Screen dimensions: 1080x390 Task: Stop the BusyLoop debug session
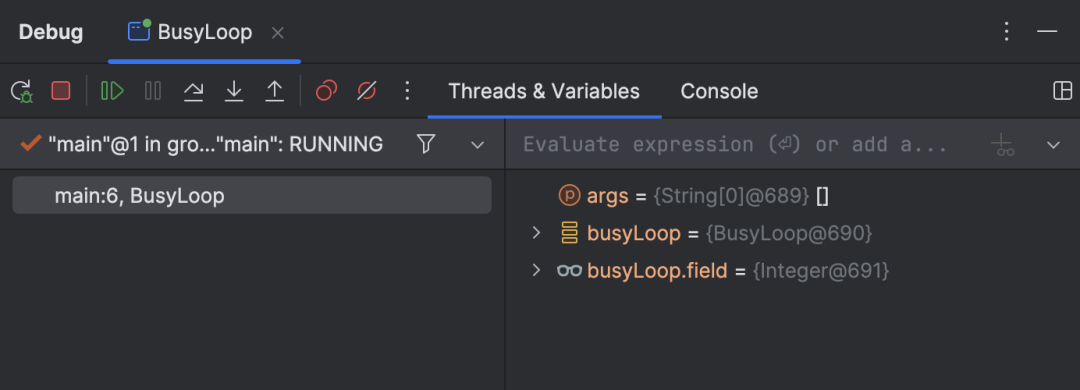(61, 91)
